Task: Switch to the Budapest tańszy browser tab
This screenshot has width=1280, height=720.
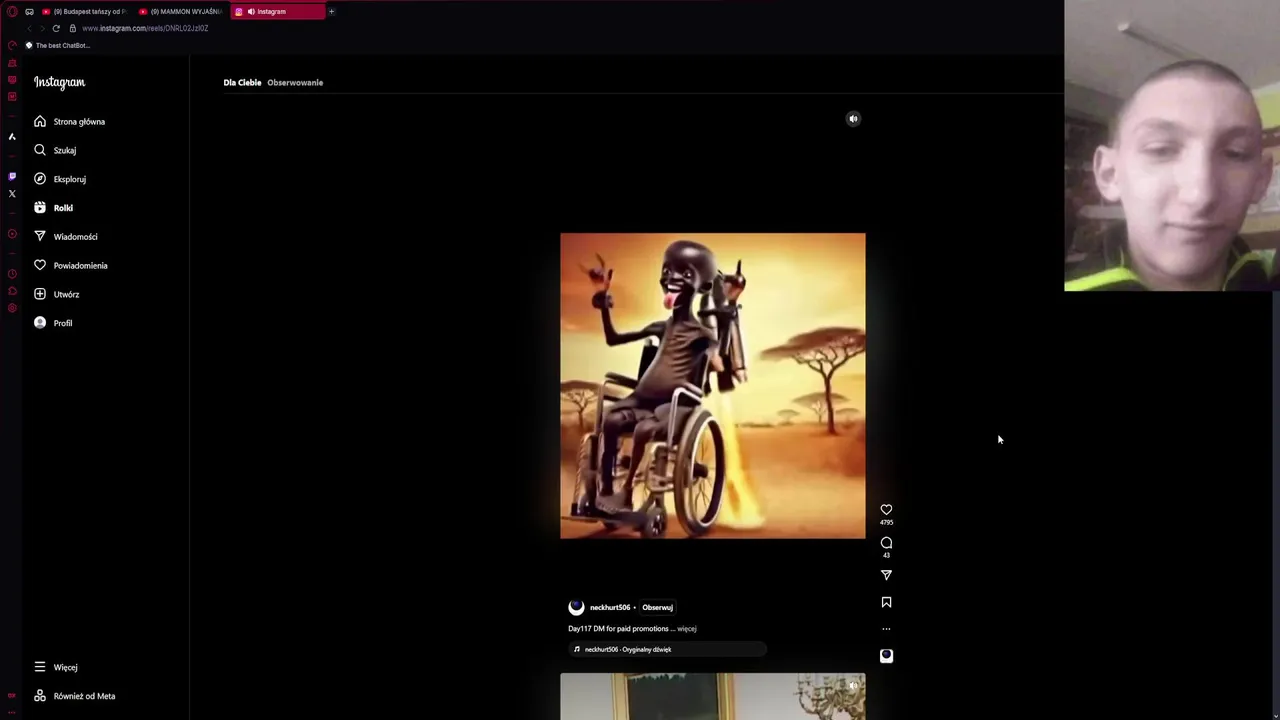Action: (x=84, y=11)
